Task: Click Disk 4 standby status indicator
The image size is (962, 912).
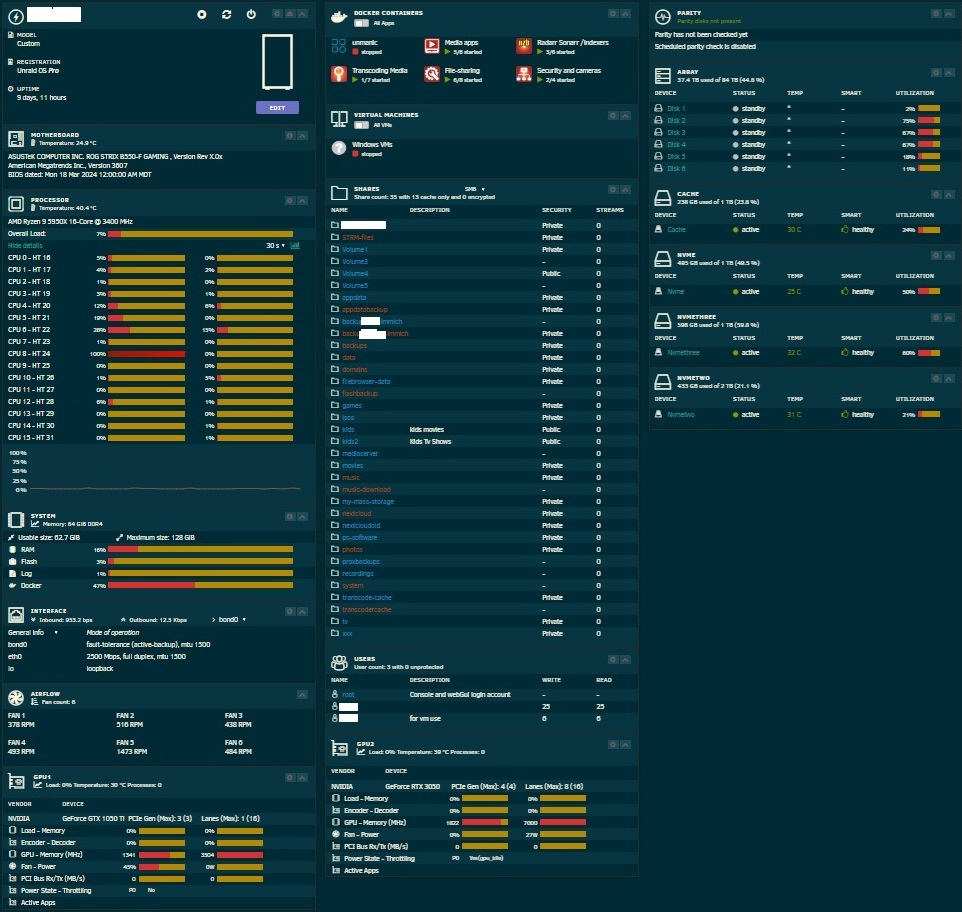Action: [x=736, y=145]
